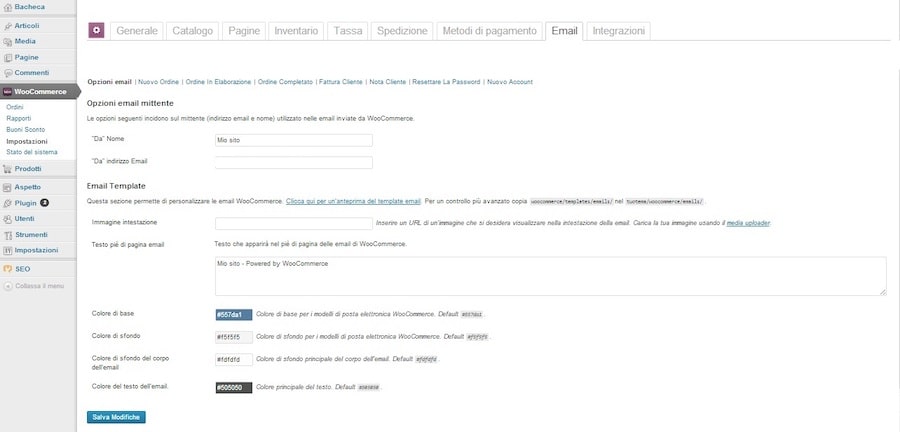Screen dimensions: 900x432
Task: Click the footer text area
Action: 550,276
